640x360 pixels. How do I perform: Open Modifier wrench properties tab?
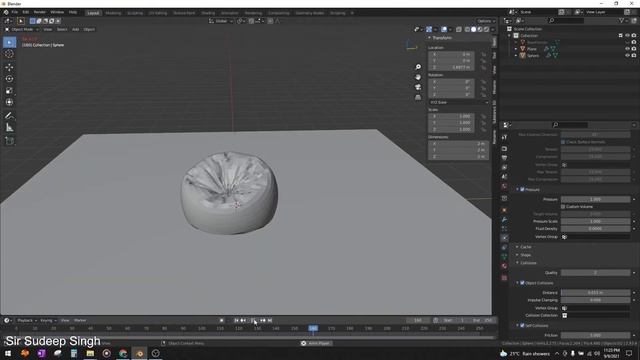504,220
